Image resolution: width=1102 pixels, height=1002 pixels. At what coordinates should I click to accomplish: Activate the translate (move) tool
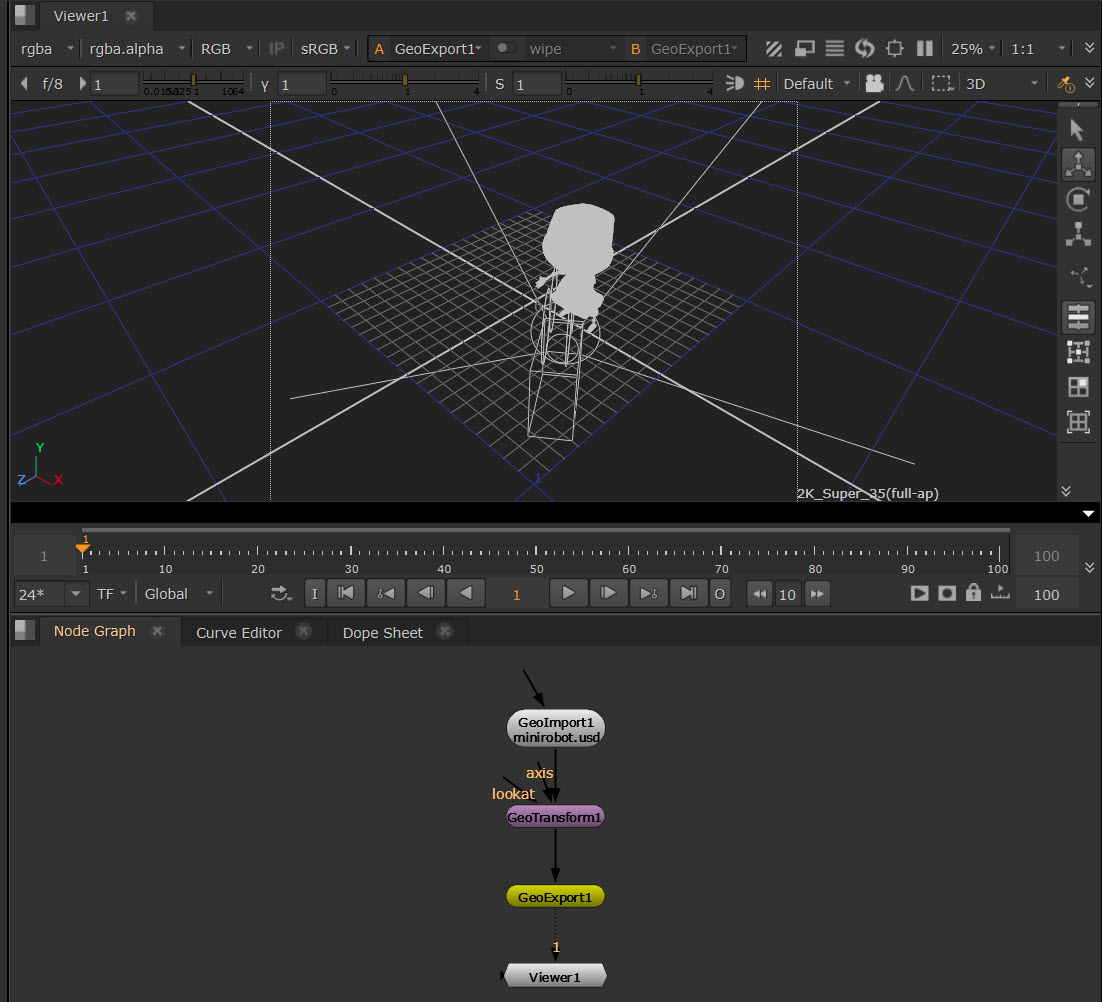(1077, 164)
